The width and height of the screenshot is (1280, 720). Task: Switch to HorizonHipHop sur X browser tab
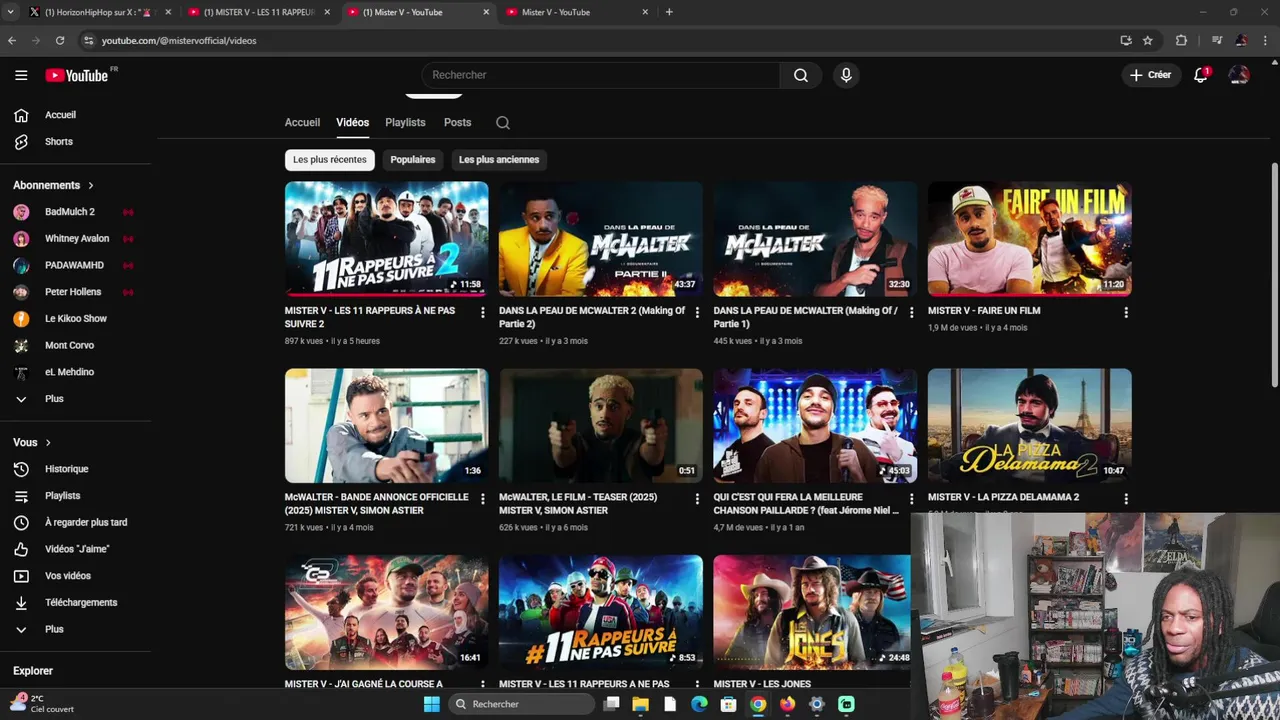pyautogui.click(x=98, y=12)
